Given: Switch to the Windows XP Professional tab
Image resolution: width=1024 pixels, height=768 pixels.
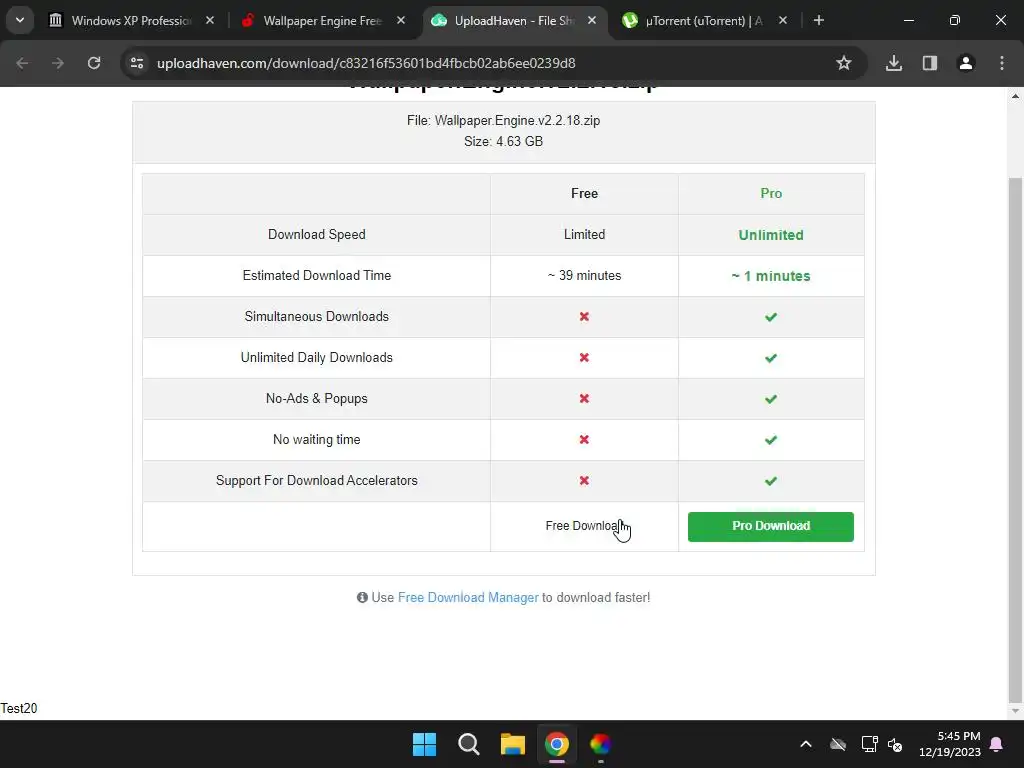Looking at the screenshot, I should pyautogui.click(x=131, y=21).
